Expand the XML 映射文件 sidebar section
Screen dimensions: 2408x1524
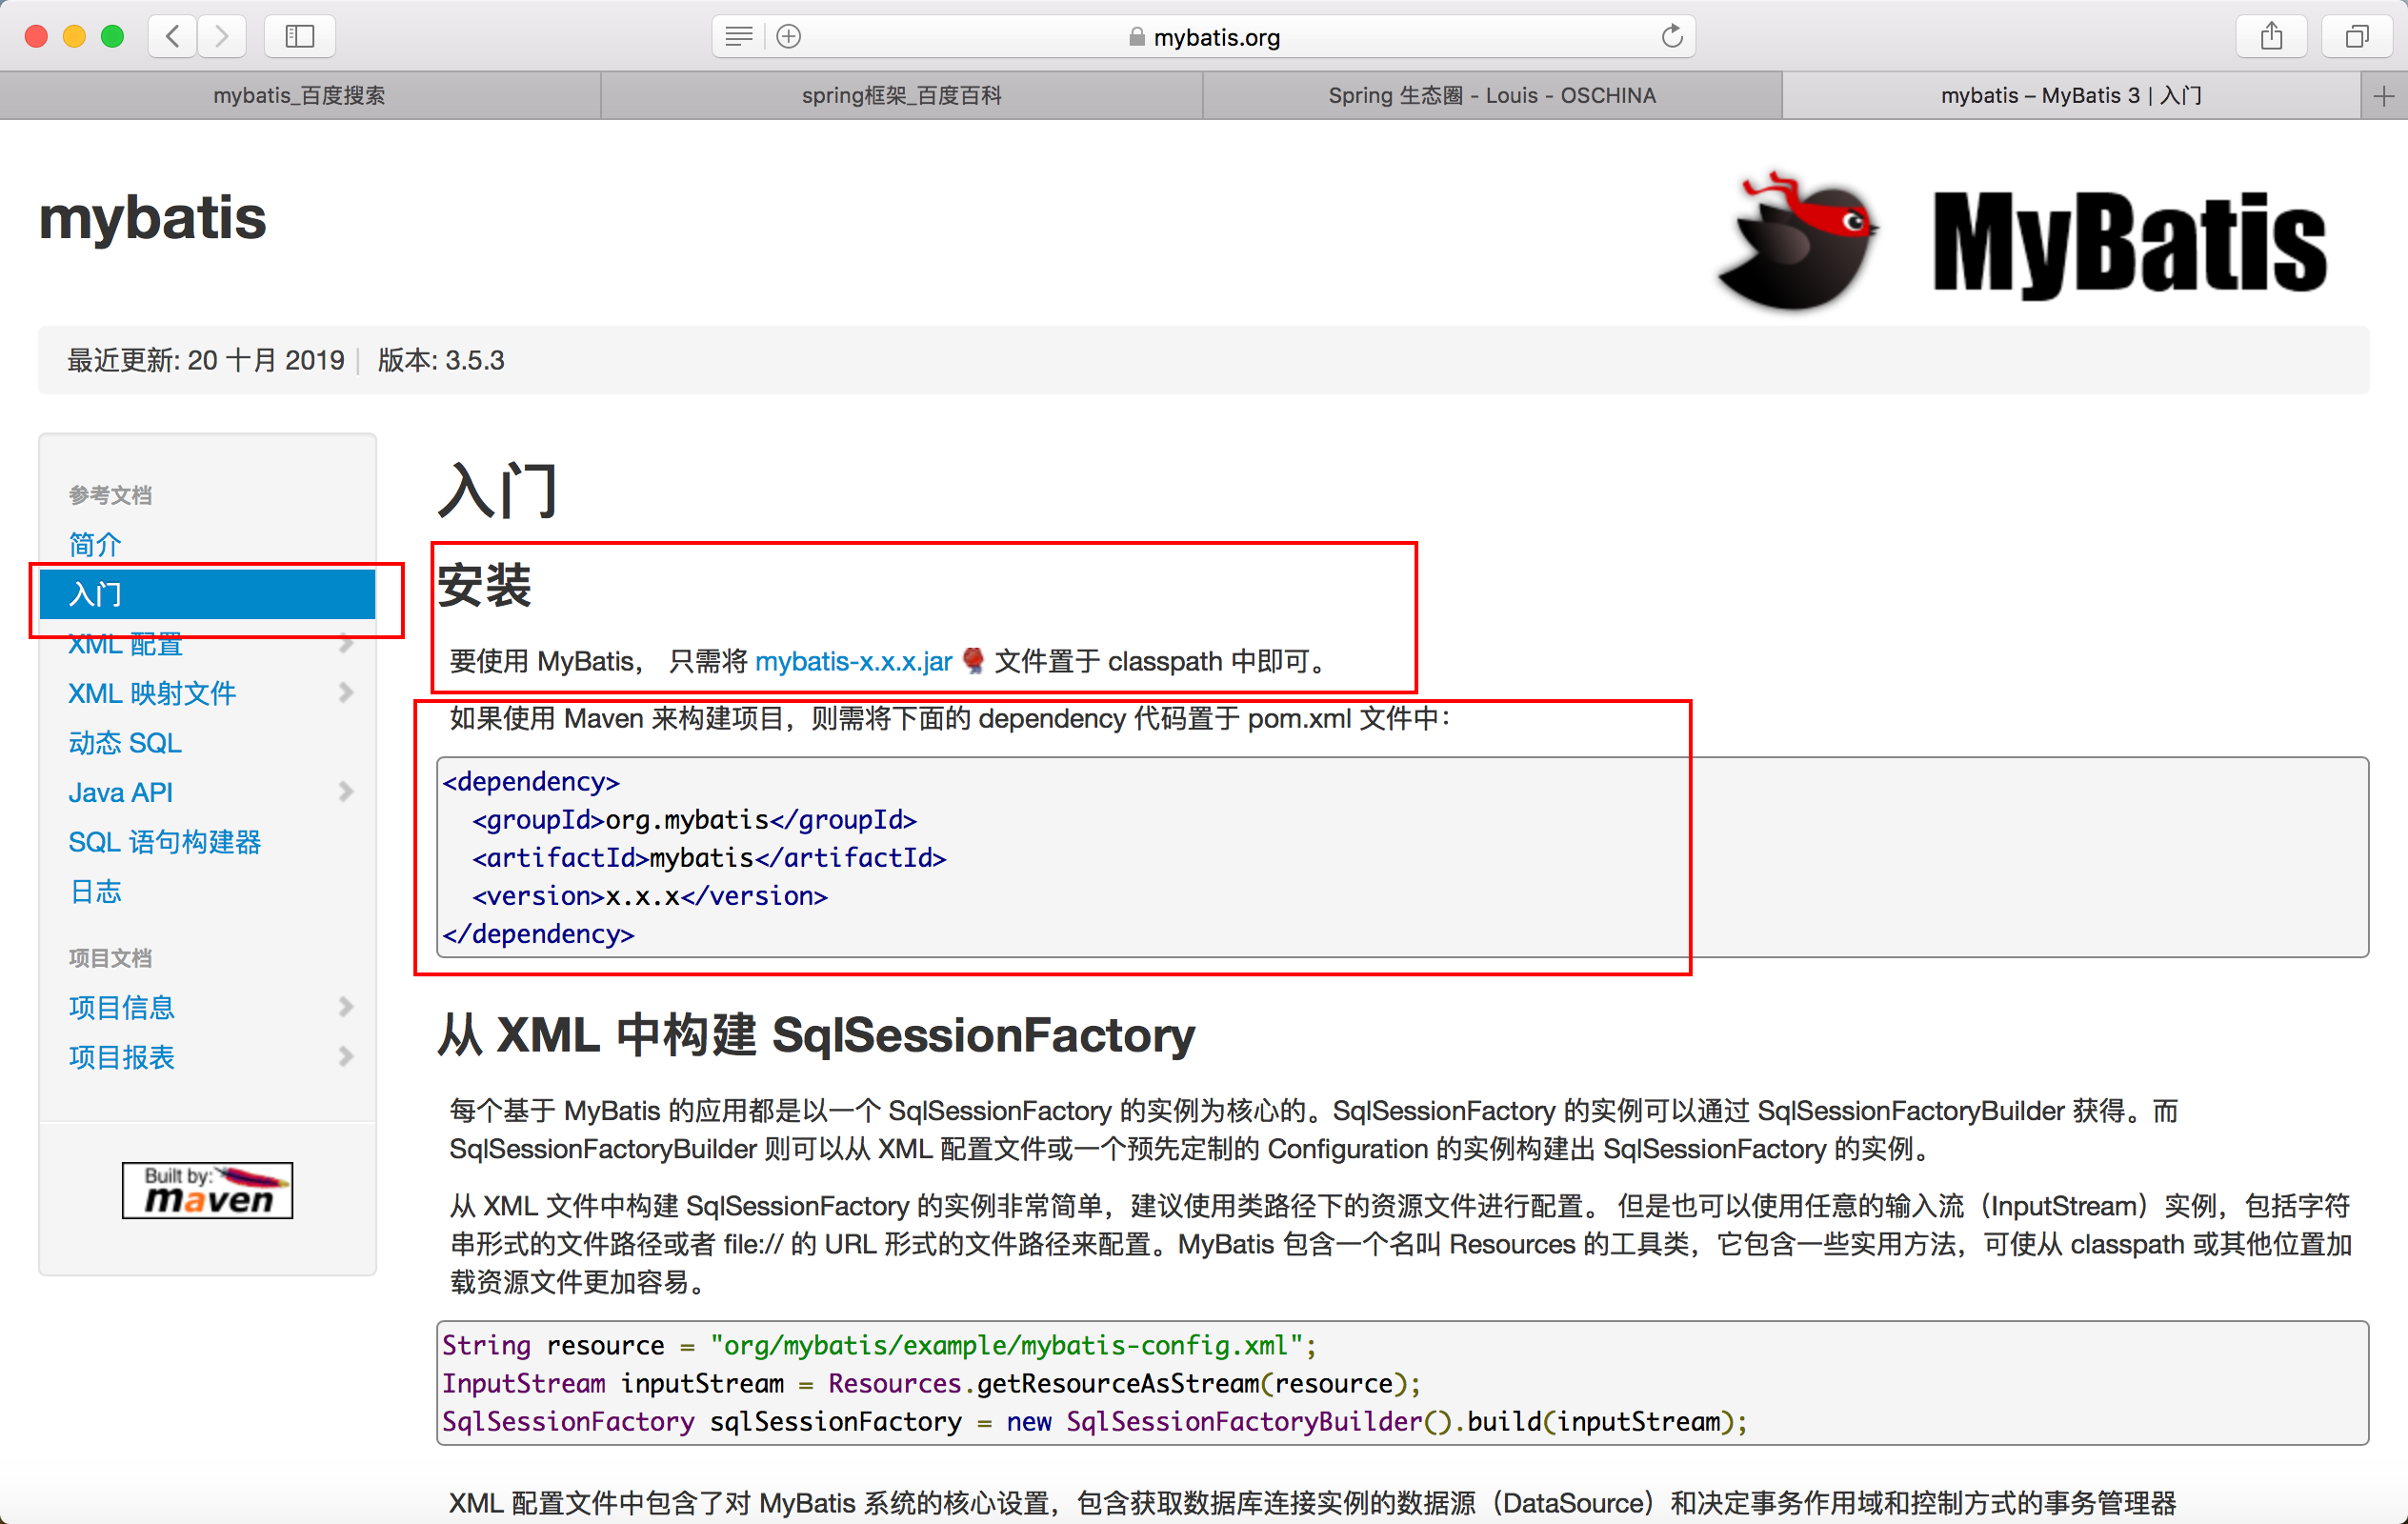(x=347, y=692)
